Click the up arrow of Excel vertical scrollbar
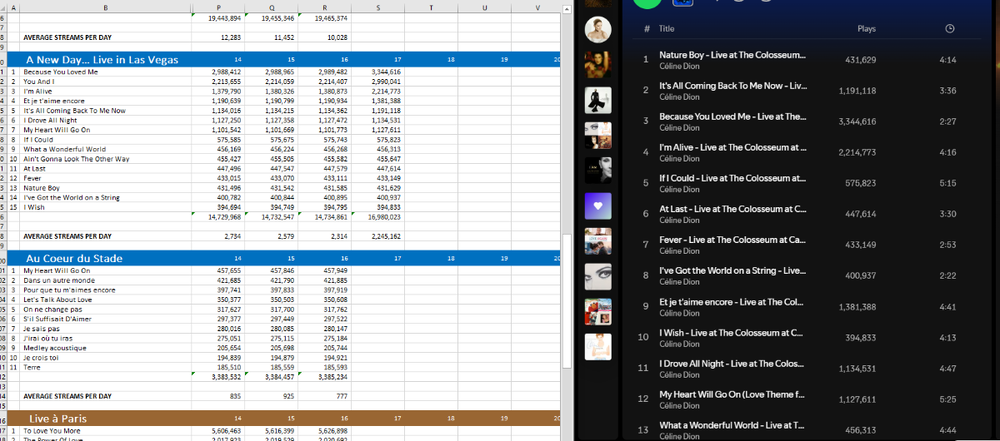 click(x=566, y=8)
